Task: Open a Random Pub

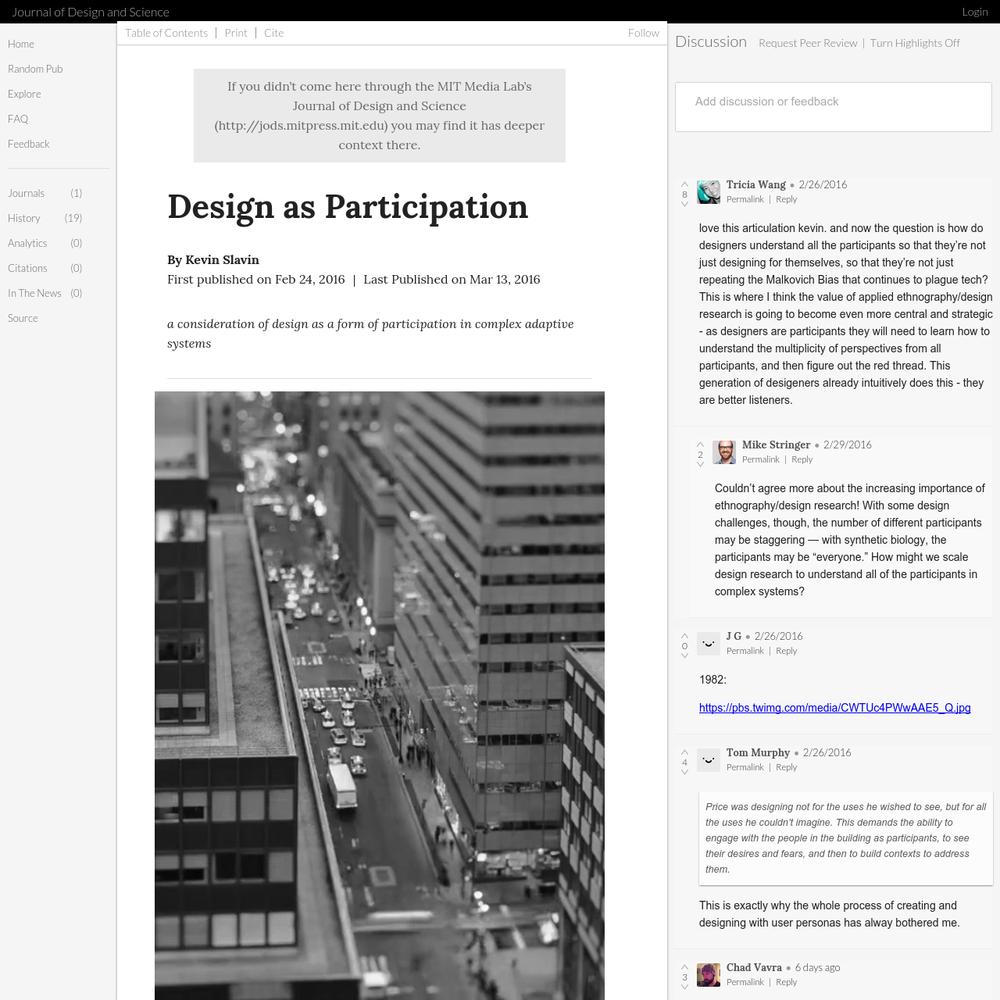Action: pyautogui.click(x=35, y=69)
